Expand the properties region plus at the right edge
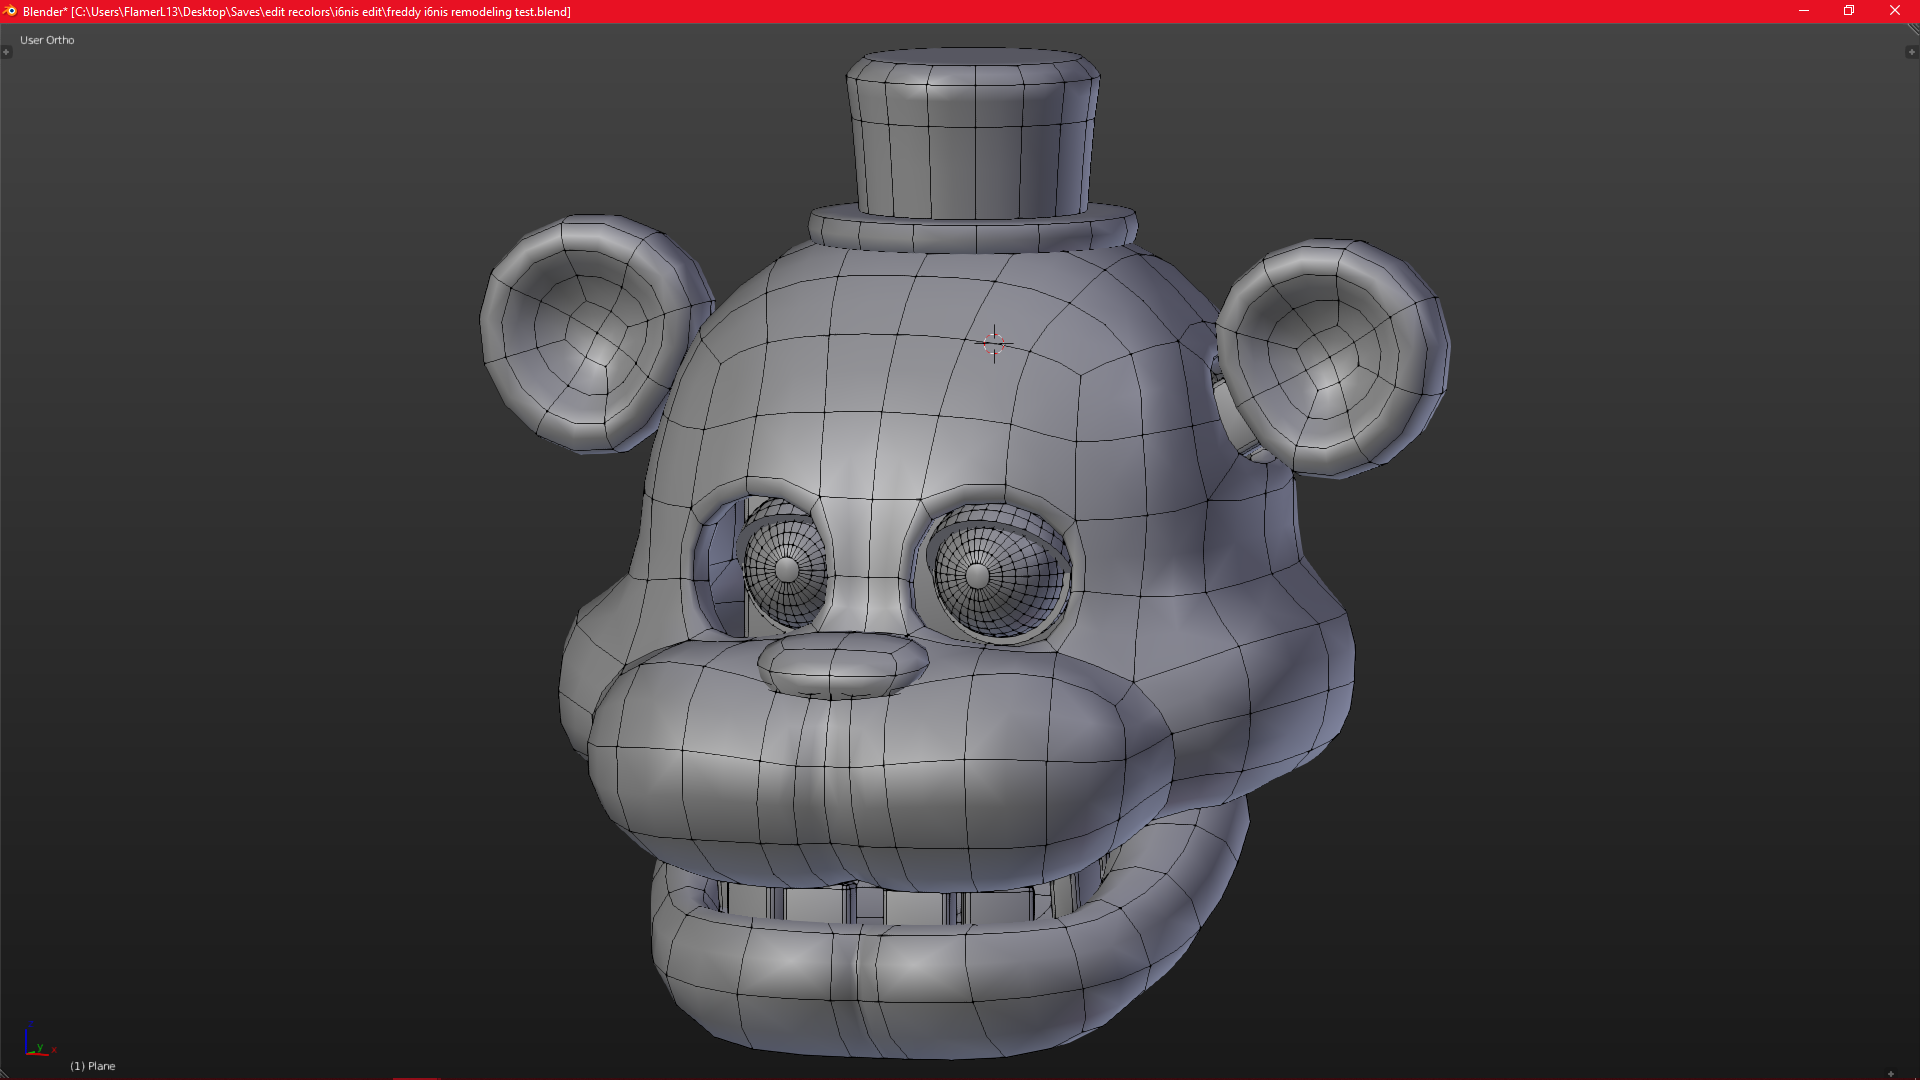Image resolution: width=1920 pixels, height=1080 pixels. (1912, 52)
